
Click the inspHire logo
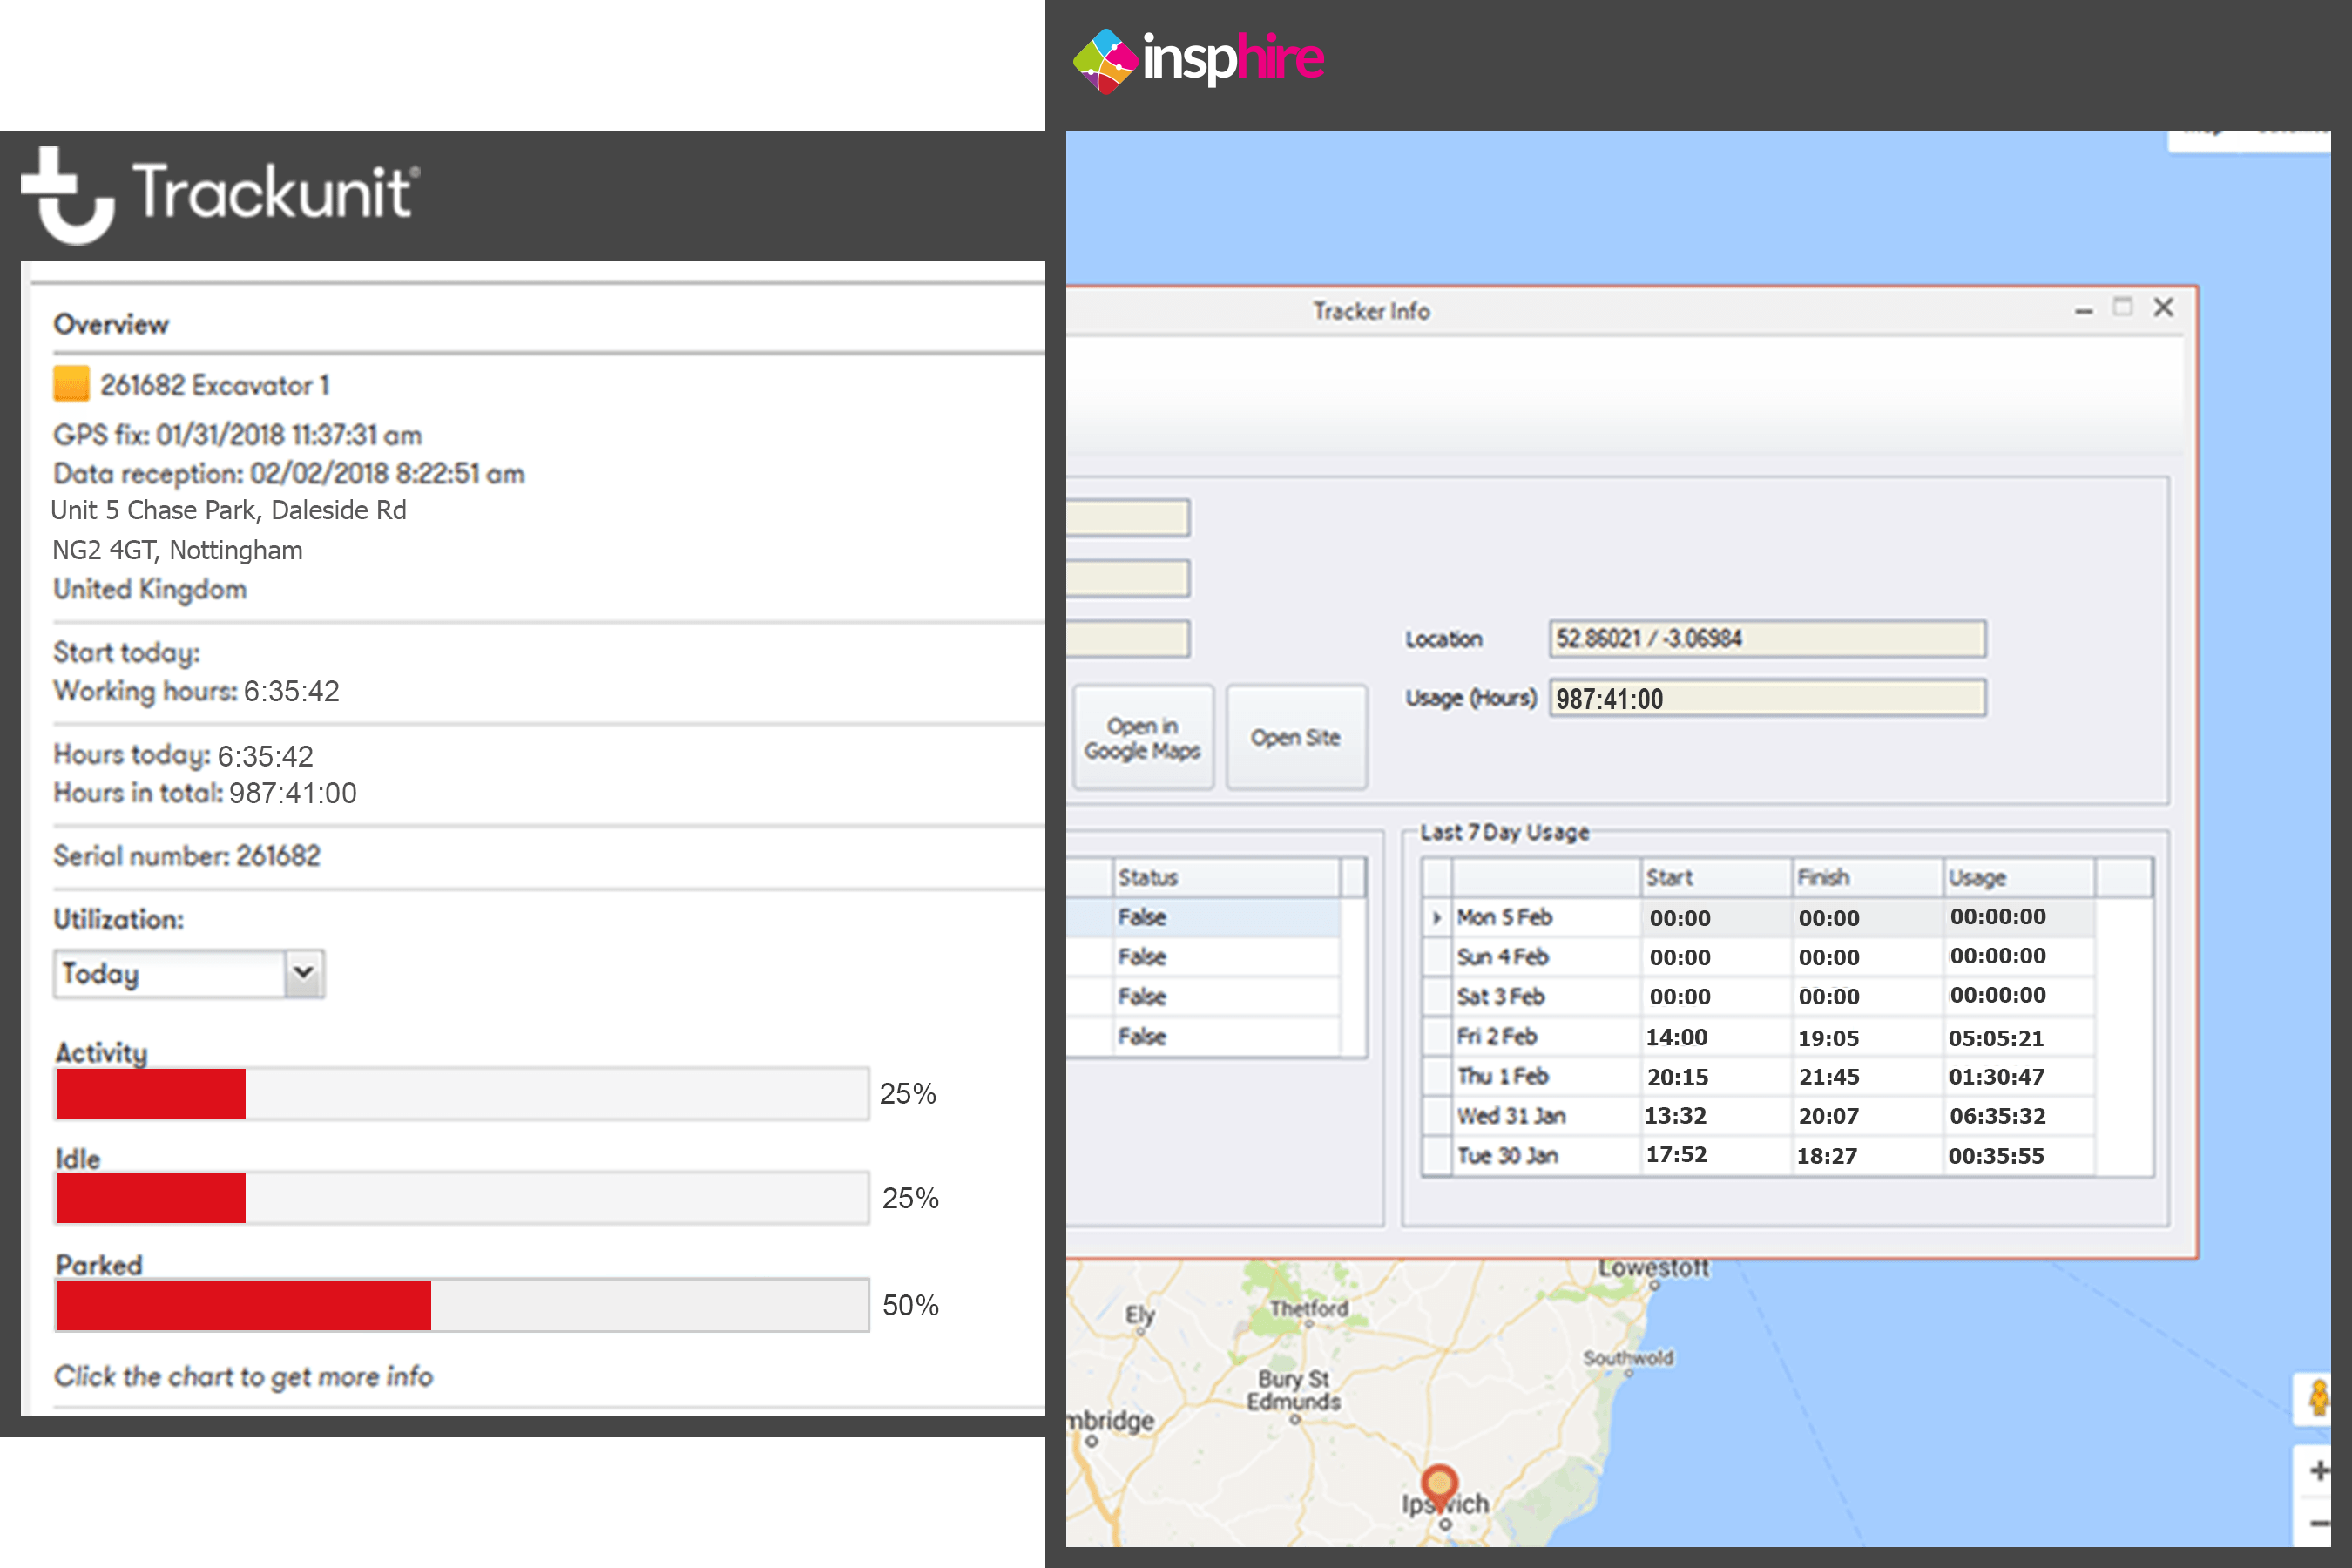point(1198,60)
